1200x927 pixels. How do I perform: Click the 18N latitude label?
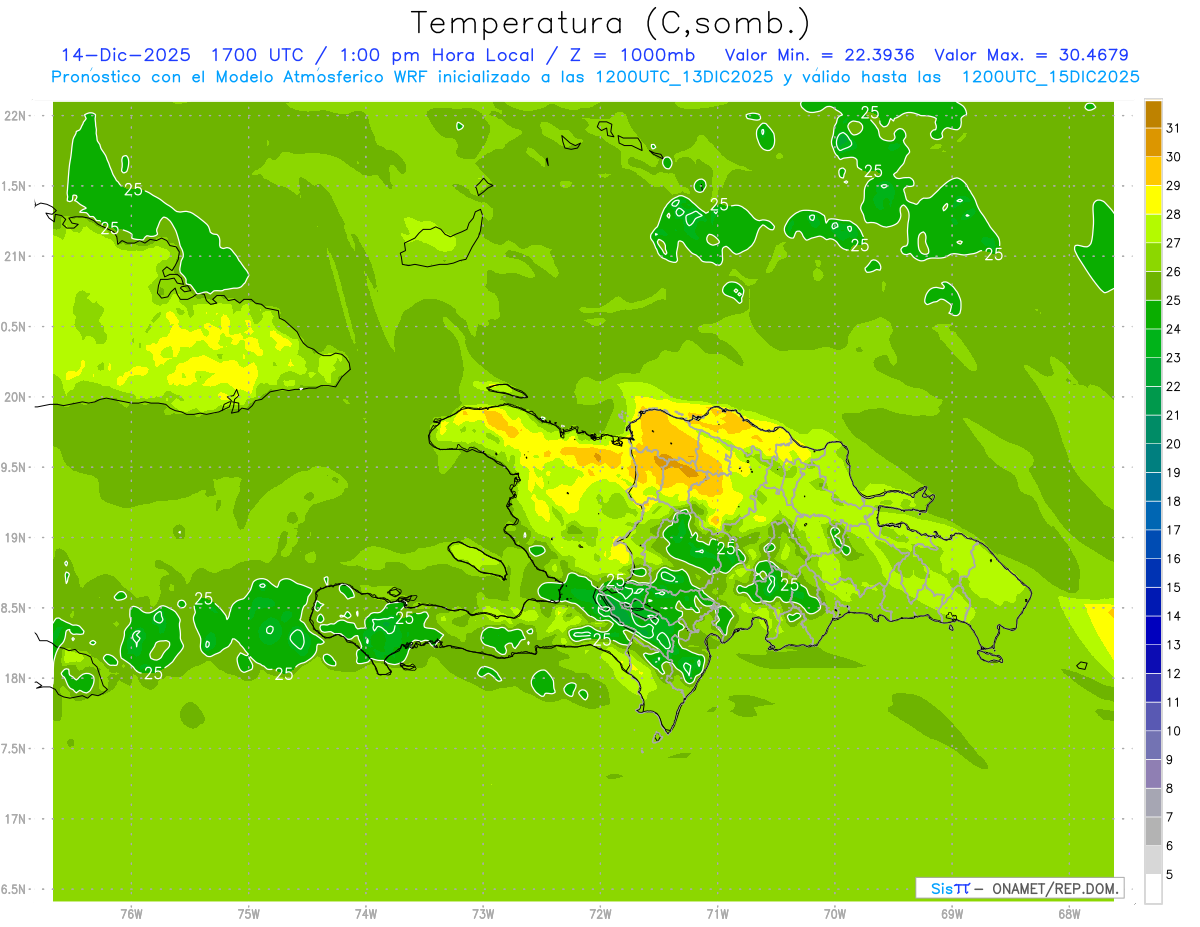coord(15,679)
